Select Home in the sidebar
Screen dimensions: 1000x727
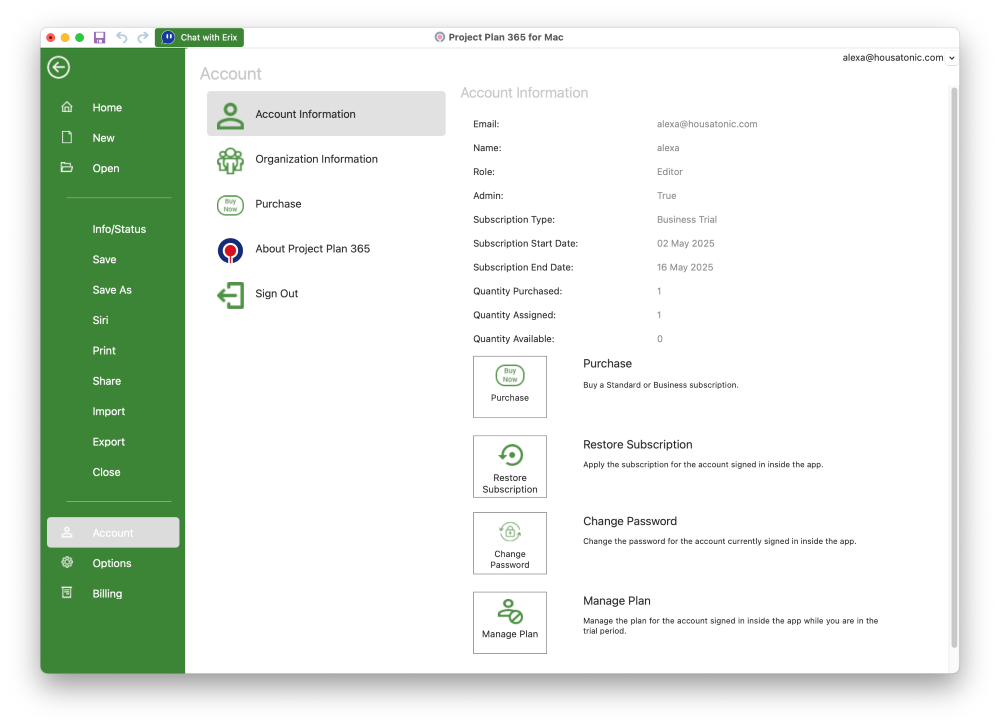[x=107, y=108]
